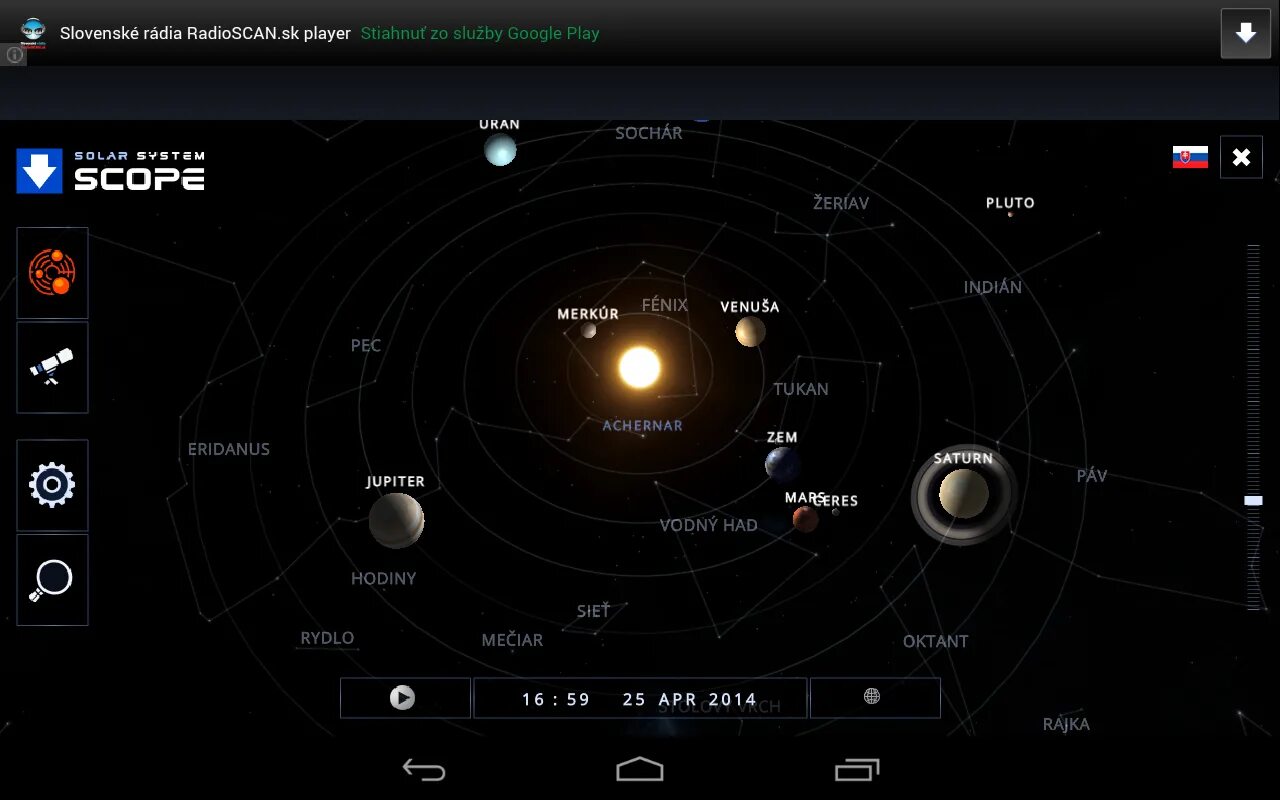Screen dimensions: 1280x800
Task: Click the zoom slider handle
Action: (x=1253, y=500)
